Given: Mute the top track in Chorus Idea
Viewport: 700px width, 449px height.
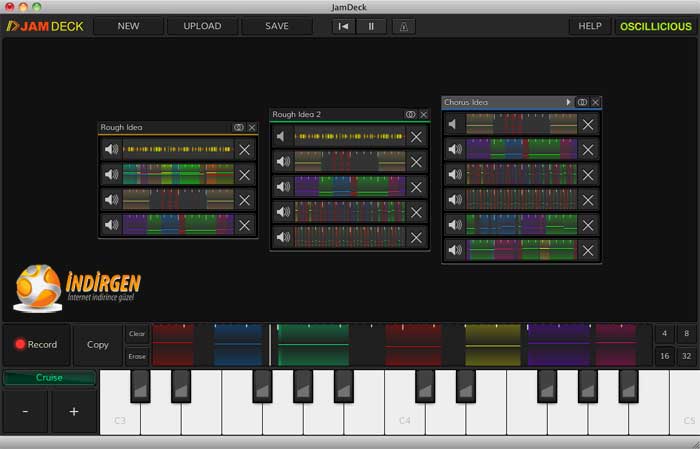Looking at the screenshot, I should coord(454,124).
